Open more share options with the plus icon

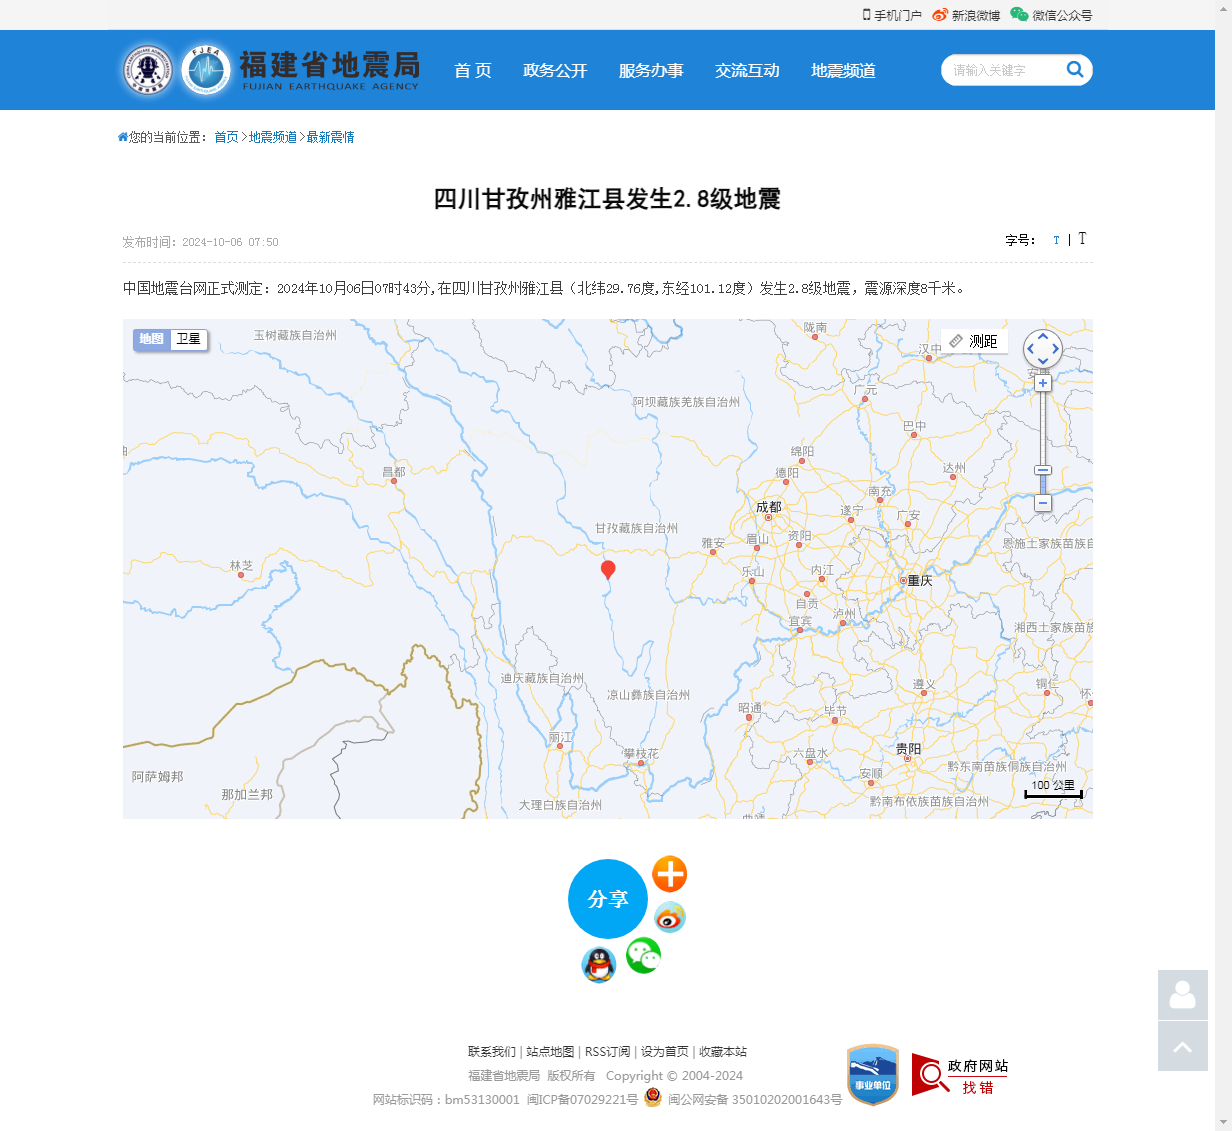[x=669, y=874]
